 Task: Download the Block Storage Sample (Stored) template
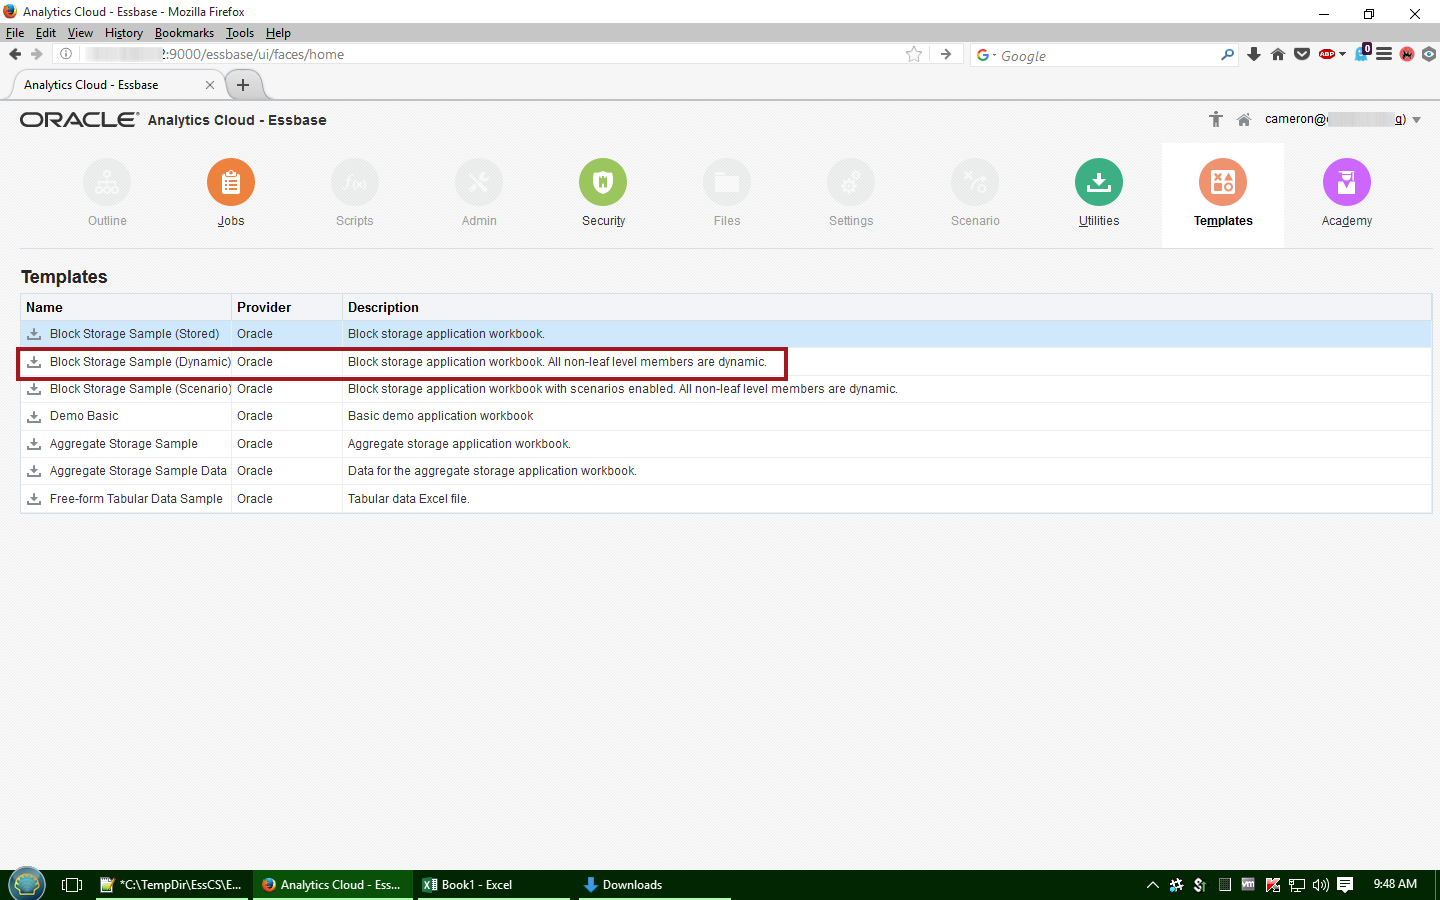(x=34, y=334)
